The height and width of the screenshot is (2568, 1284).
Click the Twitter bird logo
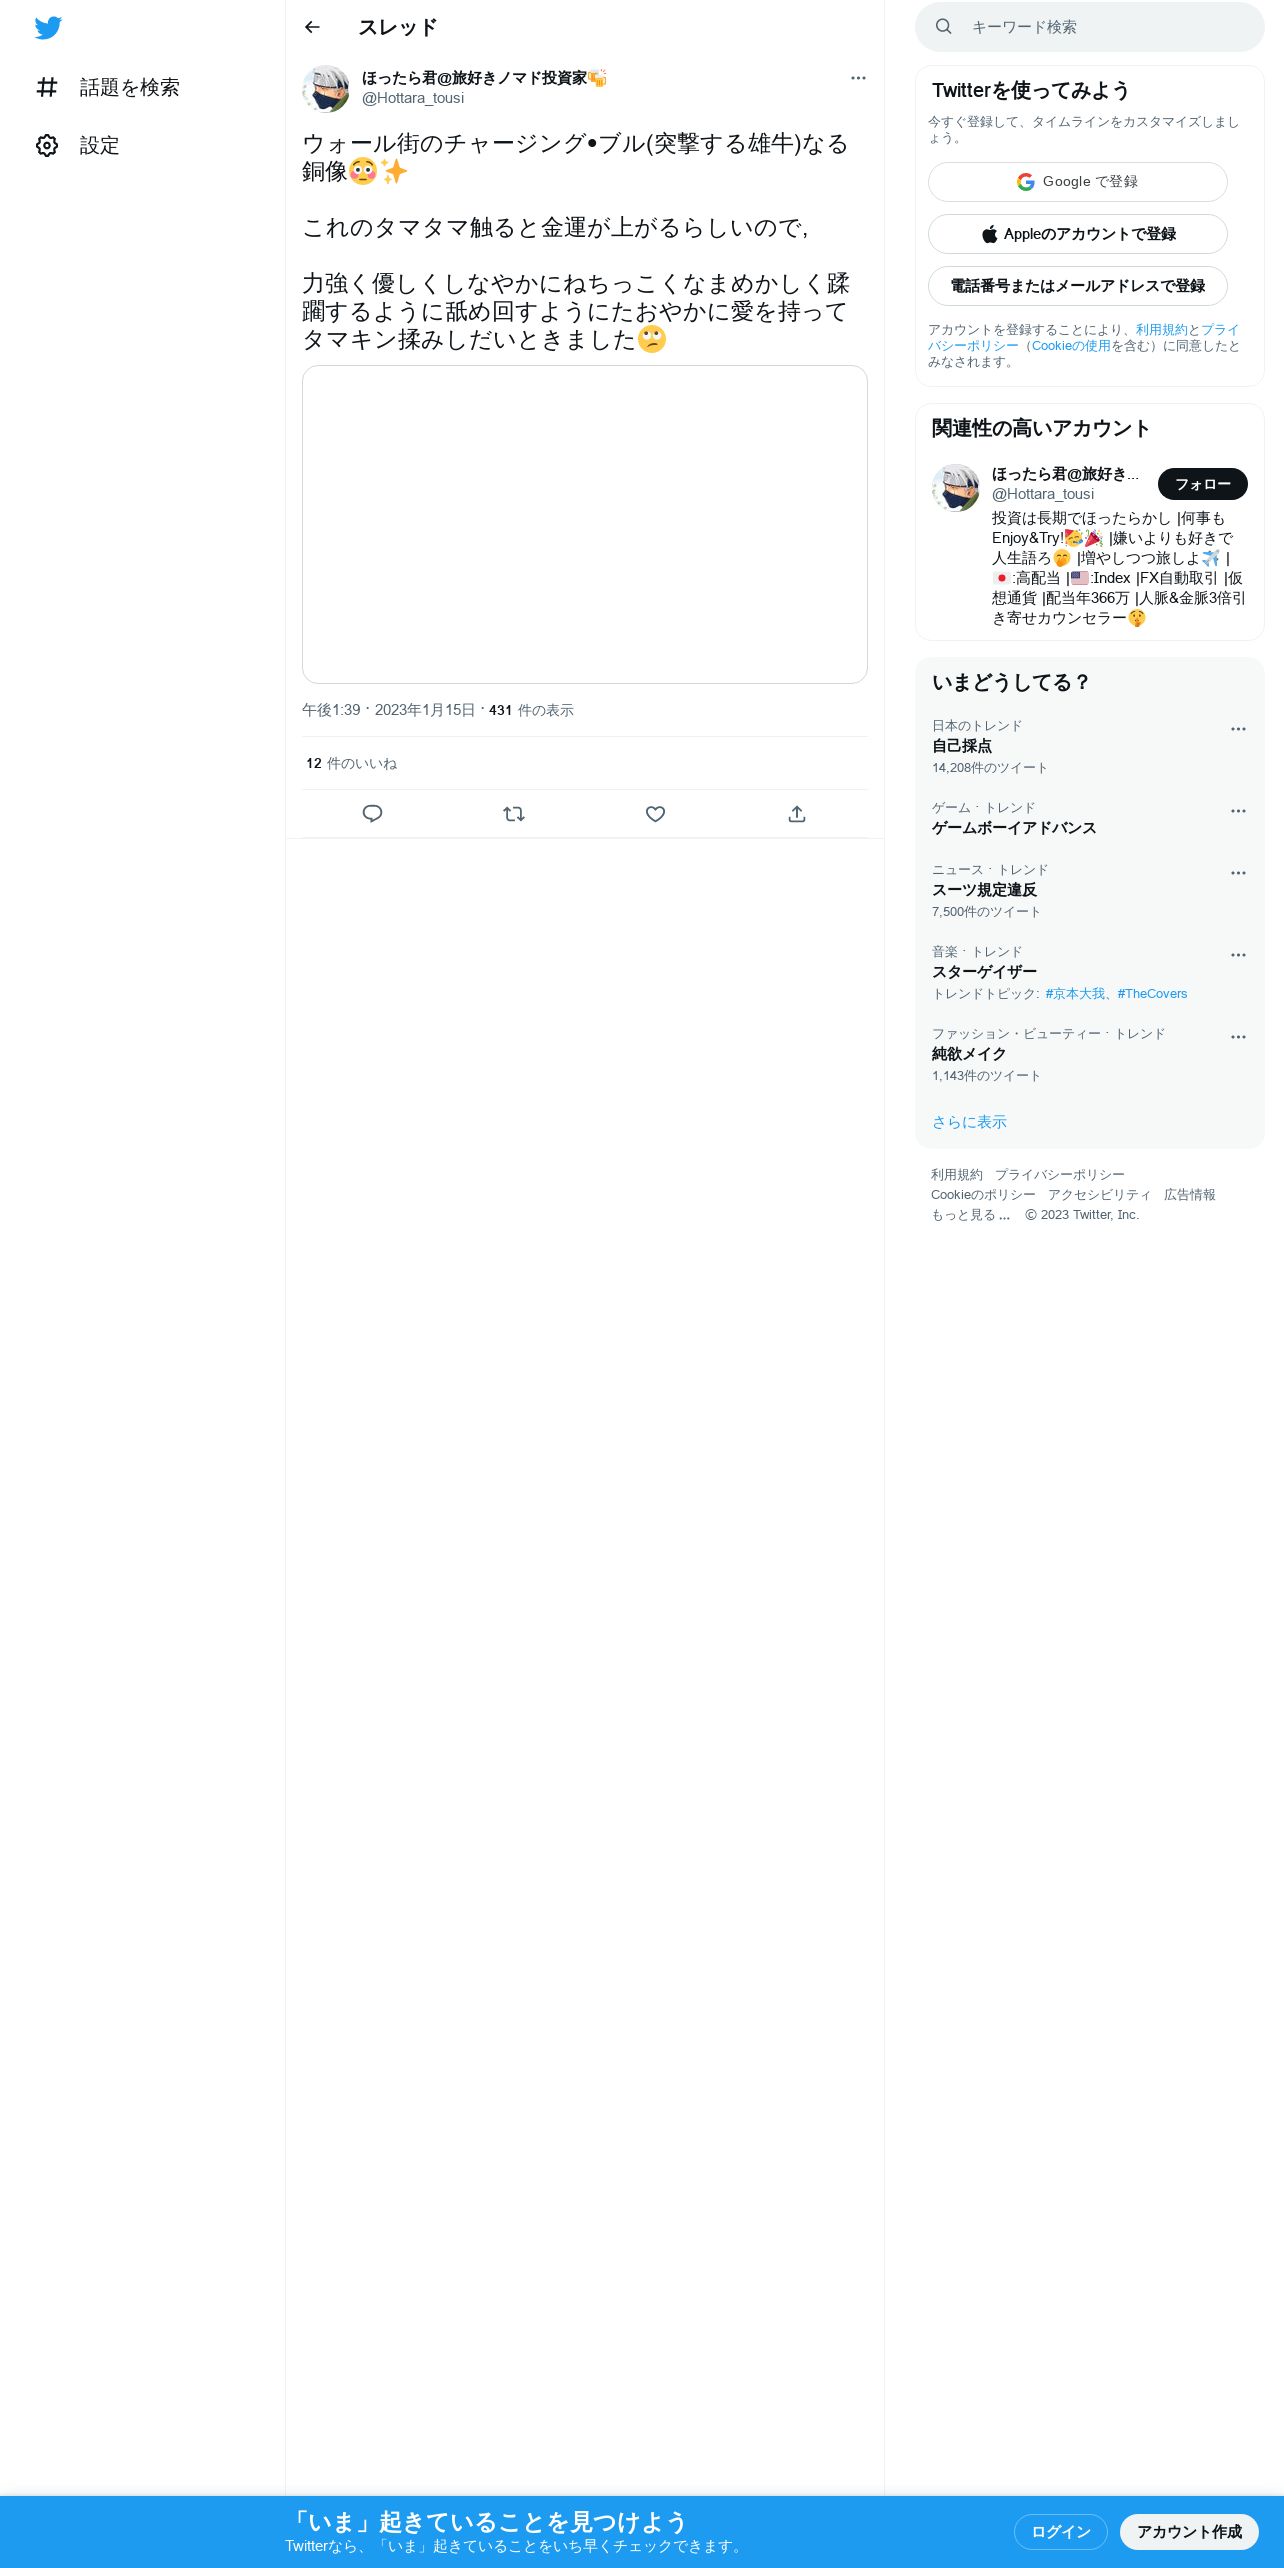click(48, 28)
